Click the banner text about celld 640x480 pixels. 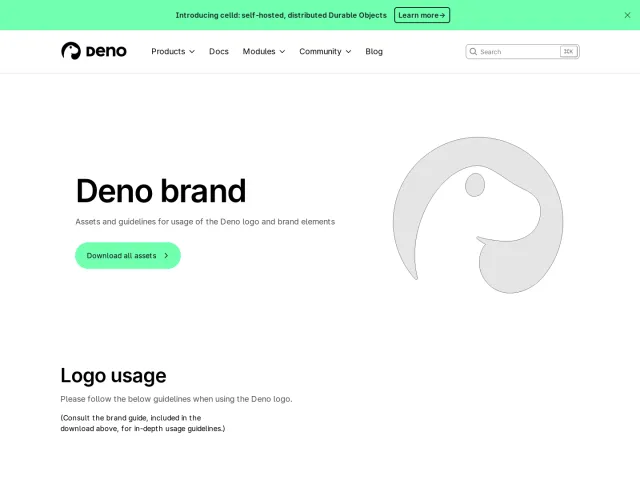(x=281, y=15)
